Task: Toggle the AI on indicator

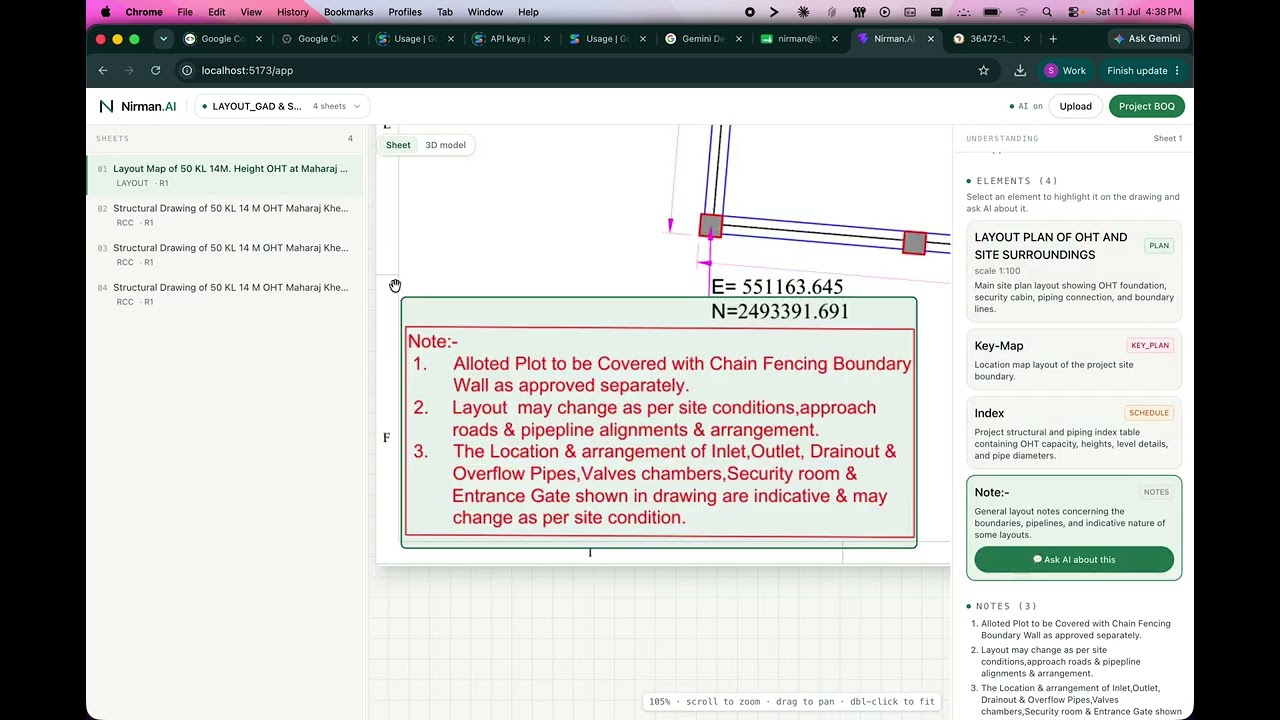Action: 1026,106
